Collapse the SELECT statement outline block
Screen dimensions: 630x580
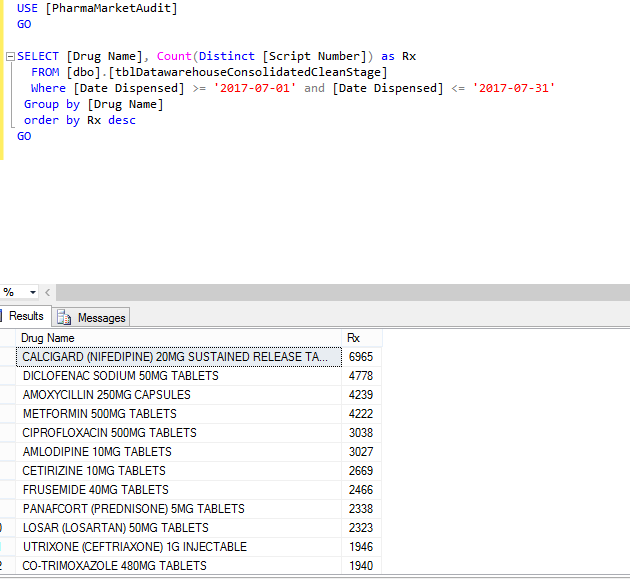(x=9, y=57)
